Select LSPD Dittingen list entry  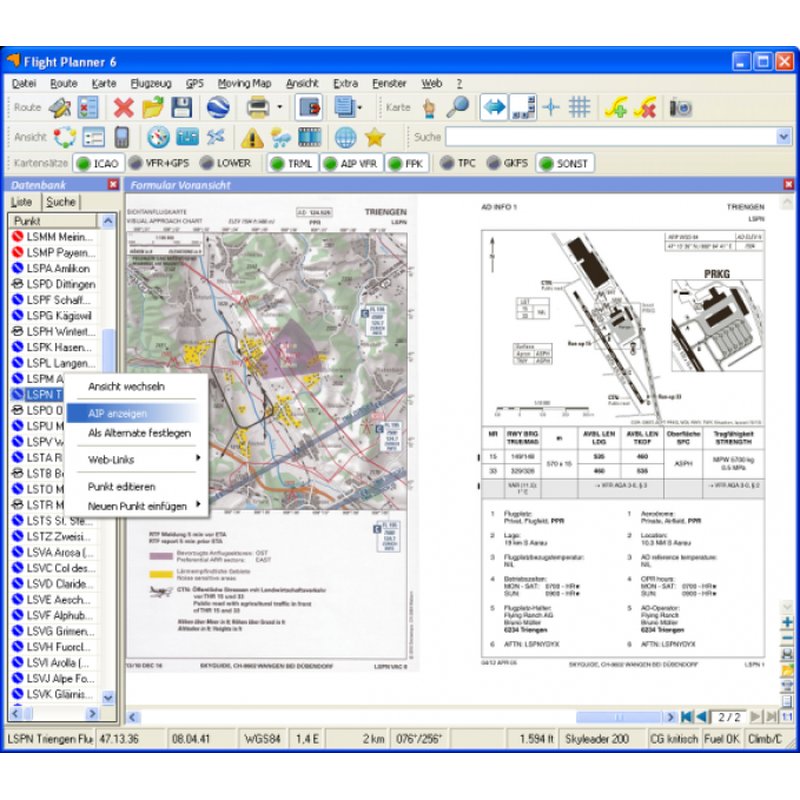(x=54, y=284)
